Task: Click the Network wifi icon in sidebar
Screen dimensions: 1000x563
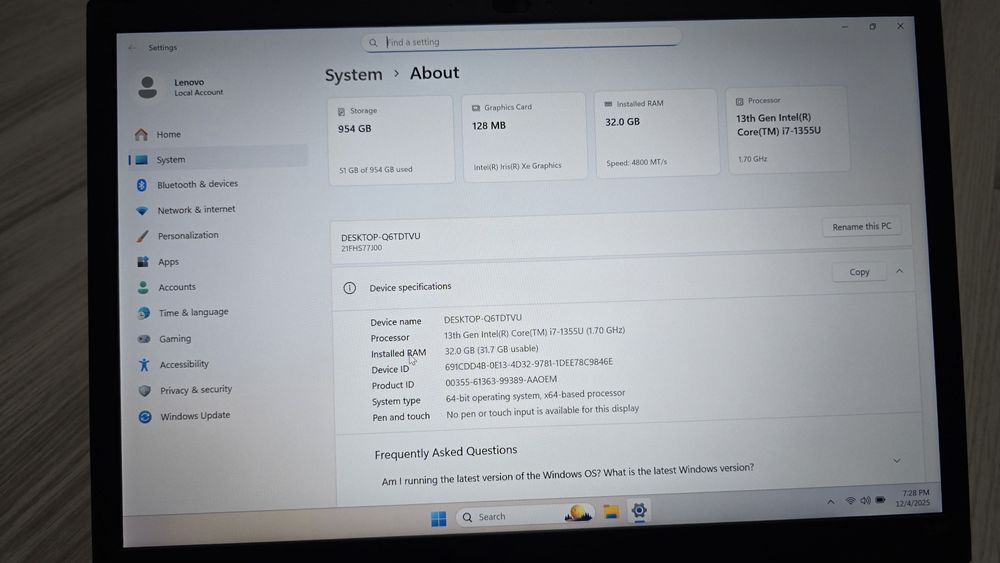Action: click(142, 210)
